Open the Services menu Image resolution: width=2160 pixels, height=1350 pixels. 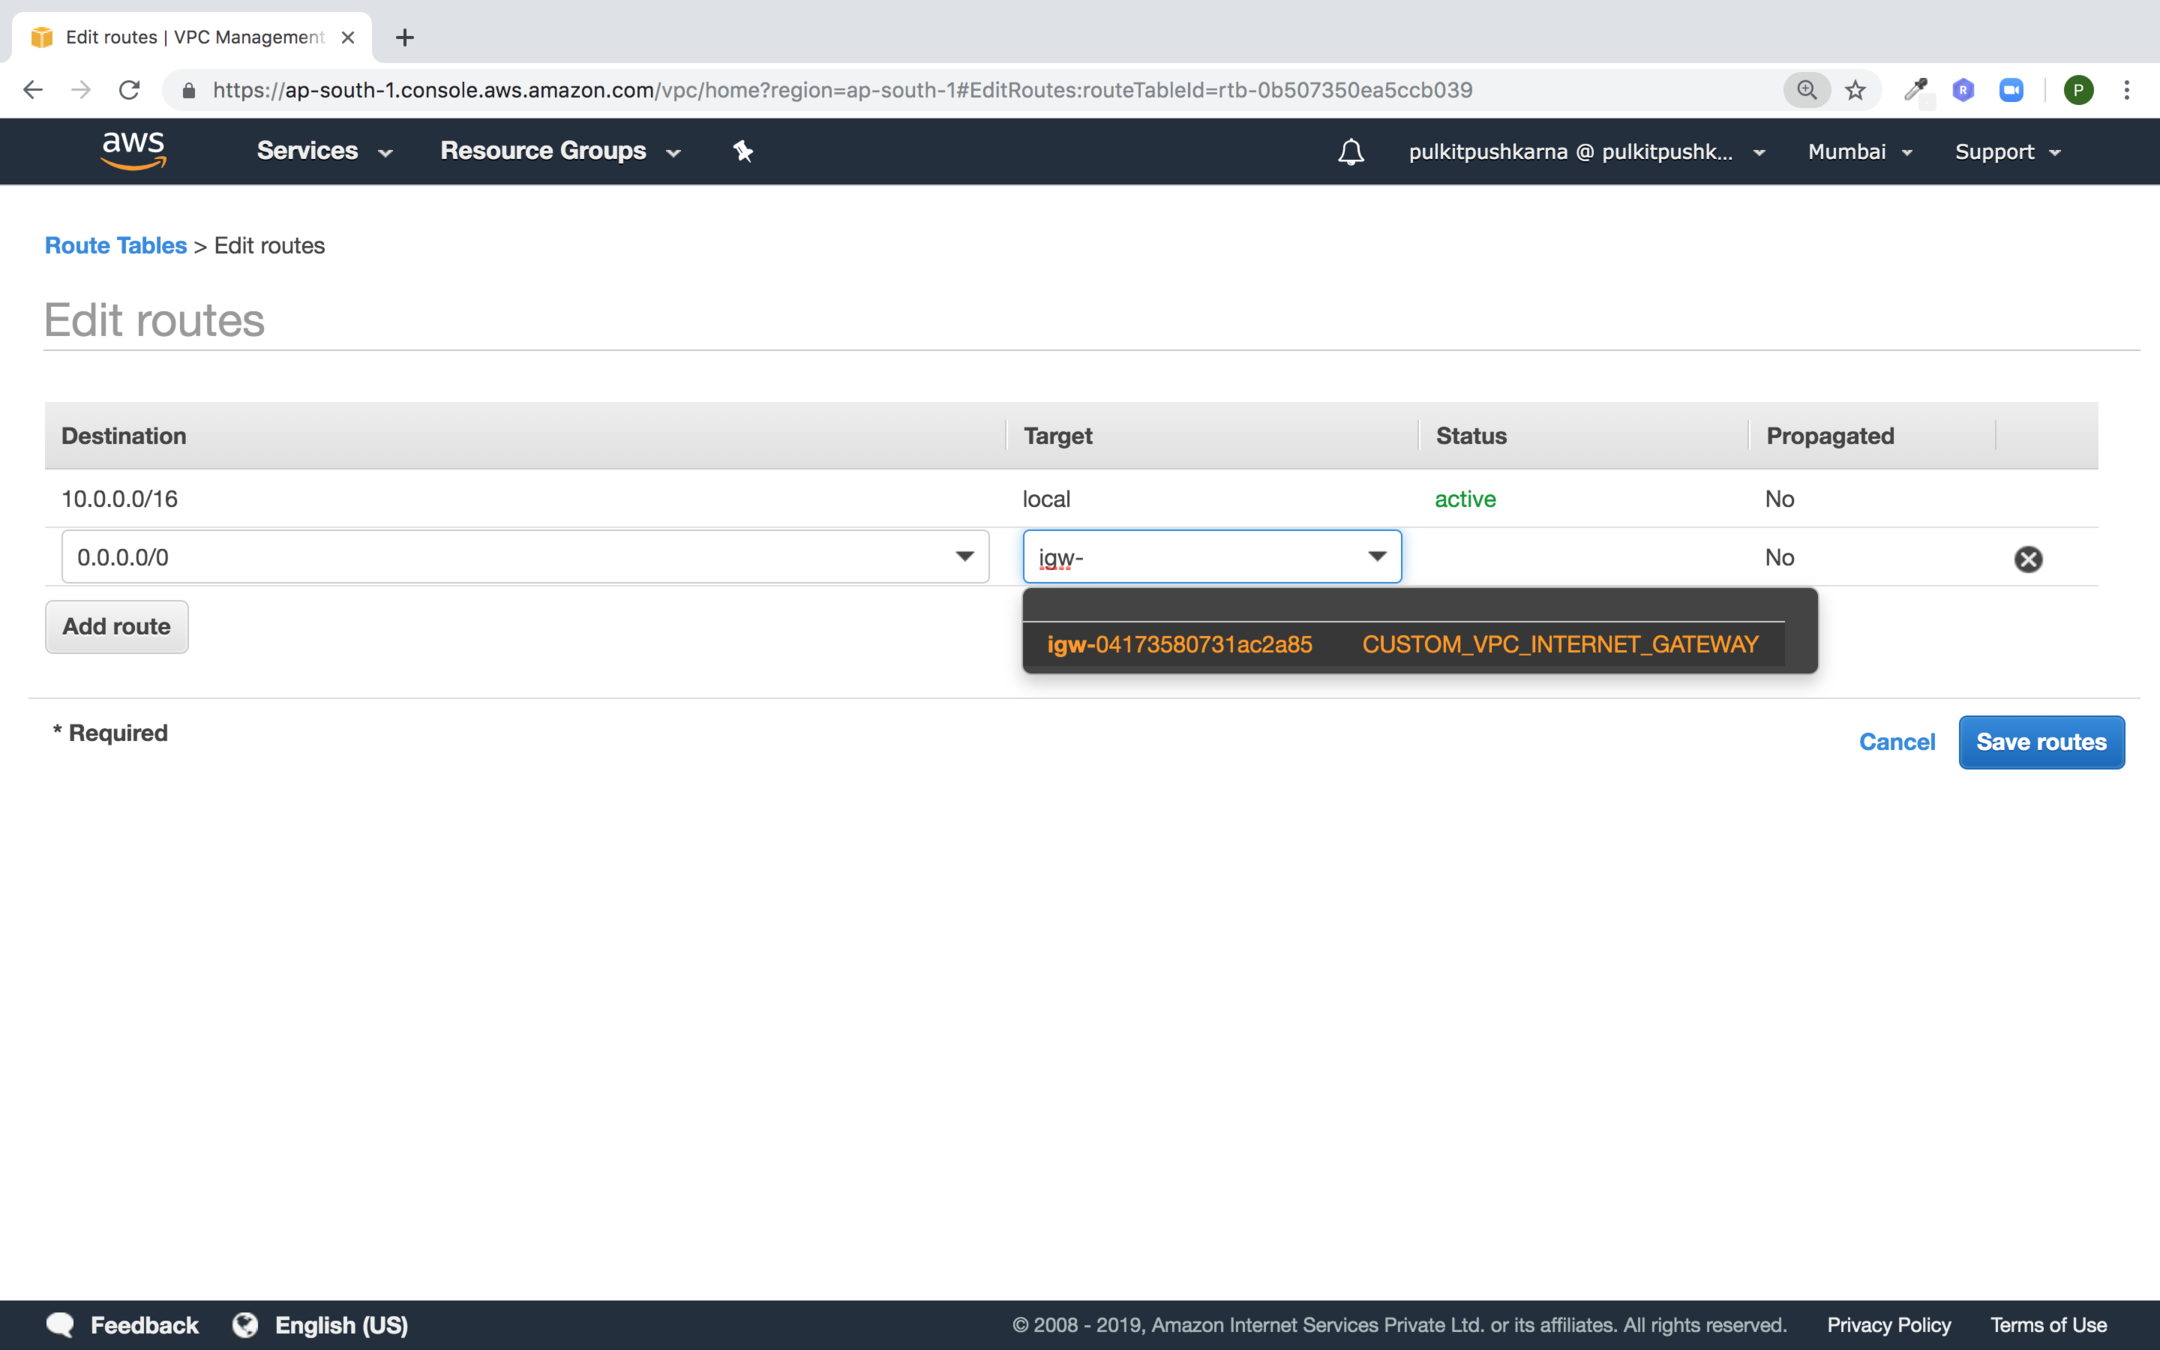pyautogui.click(x=323, y=151)
